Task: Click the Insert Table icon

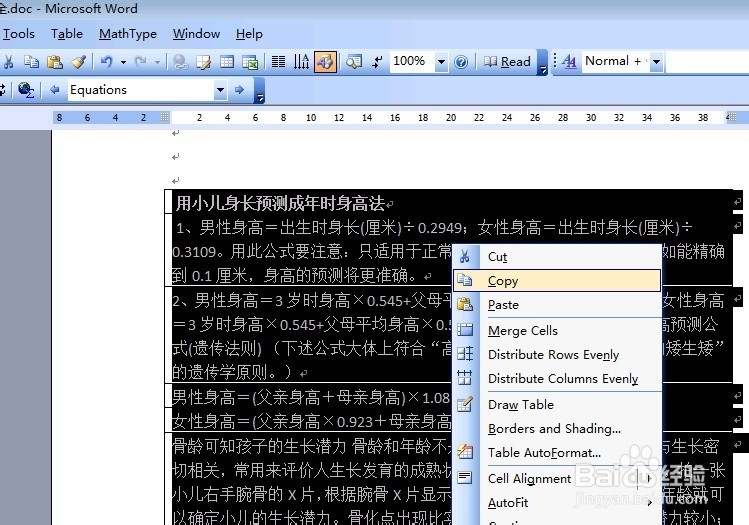Action: [x=227, y=62]
